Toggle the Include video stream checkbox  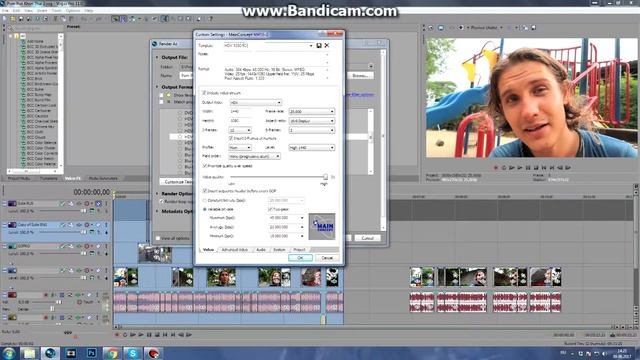tap(204, 93)
